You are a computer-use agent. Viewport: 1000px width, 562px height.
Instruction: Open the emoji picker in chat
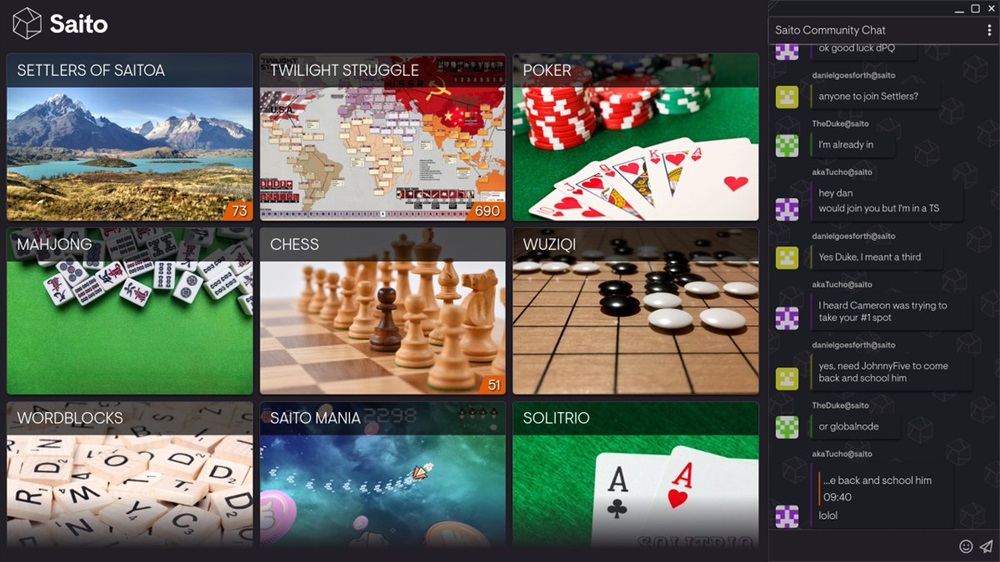966,546
